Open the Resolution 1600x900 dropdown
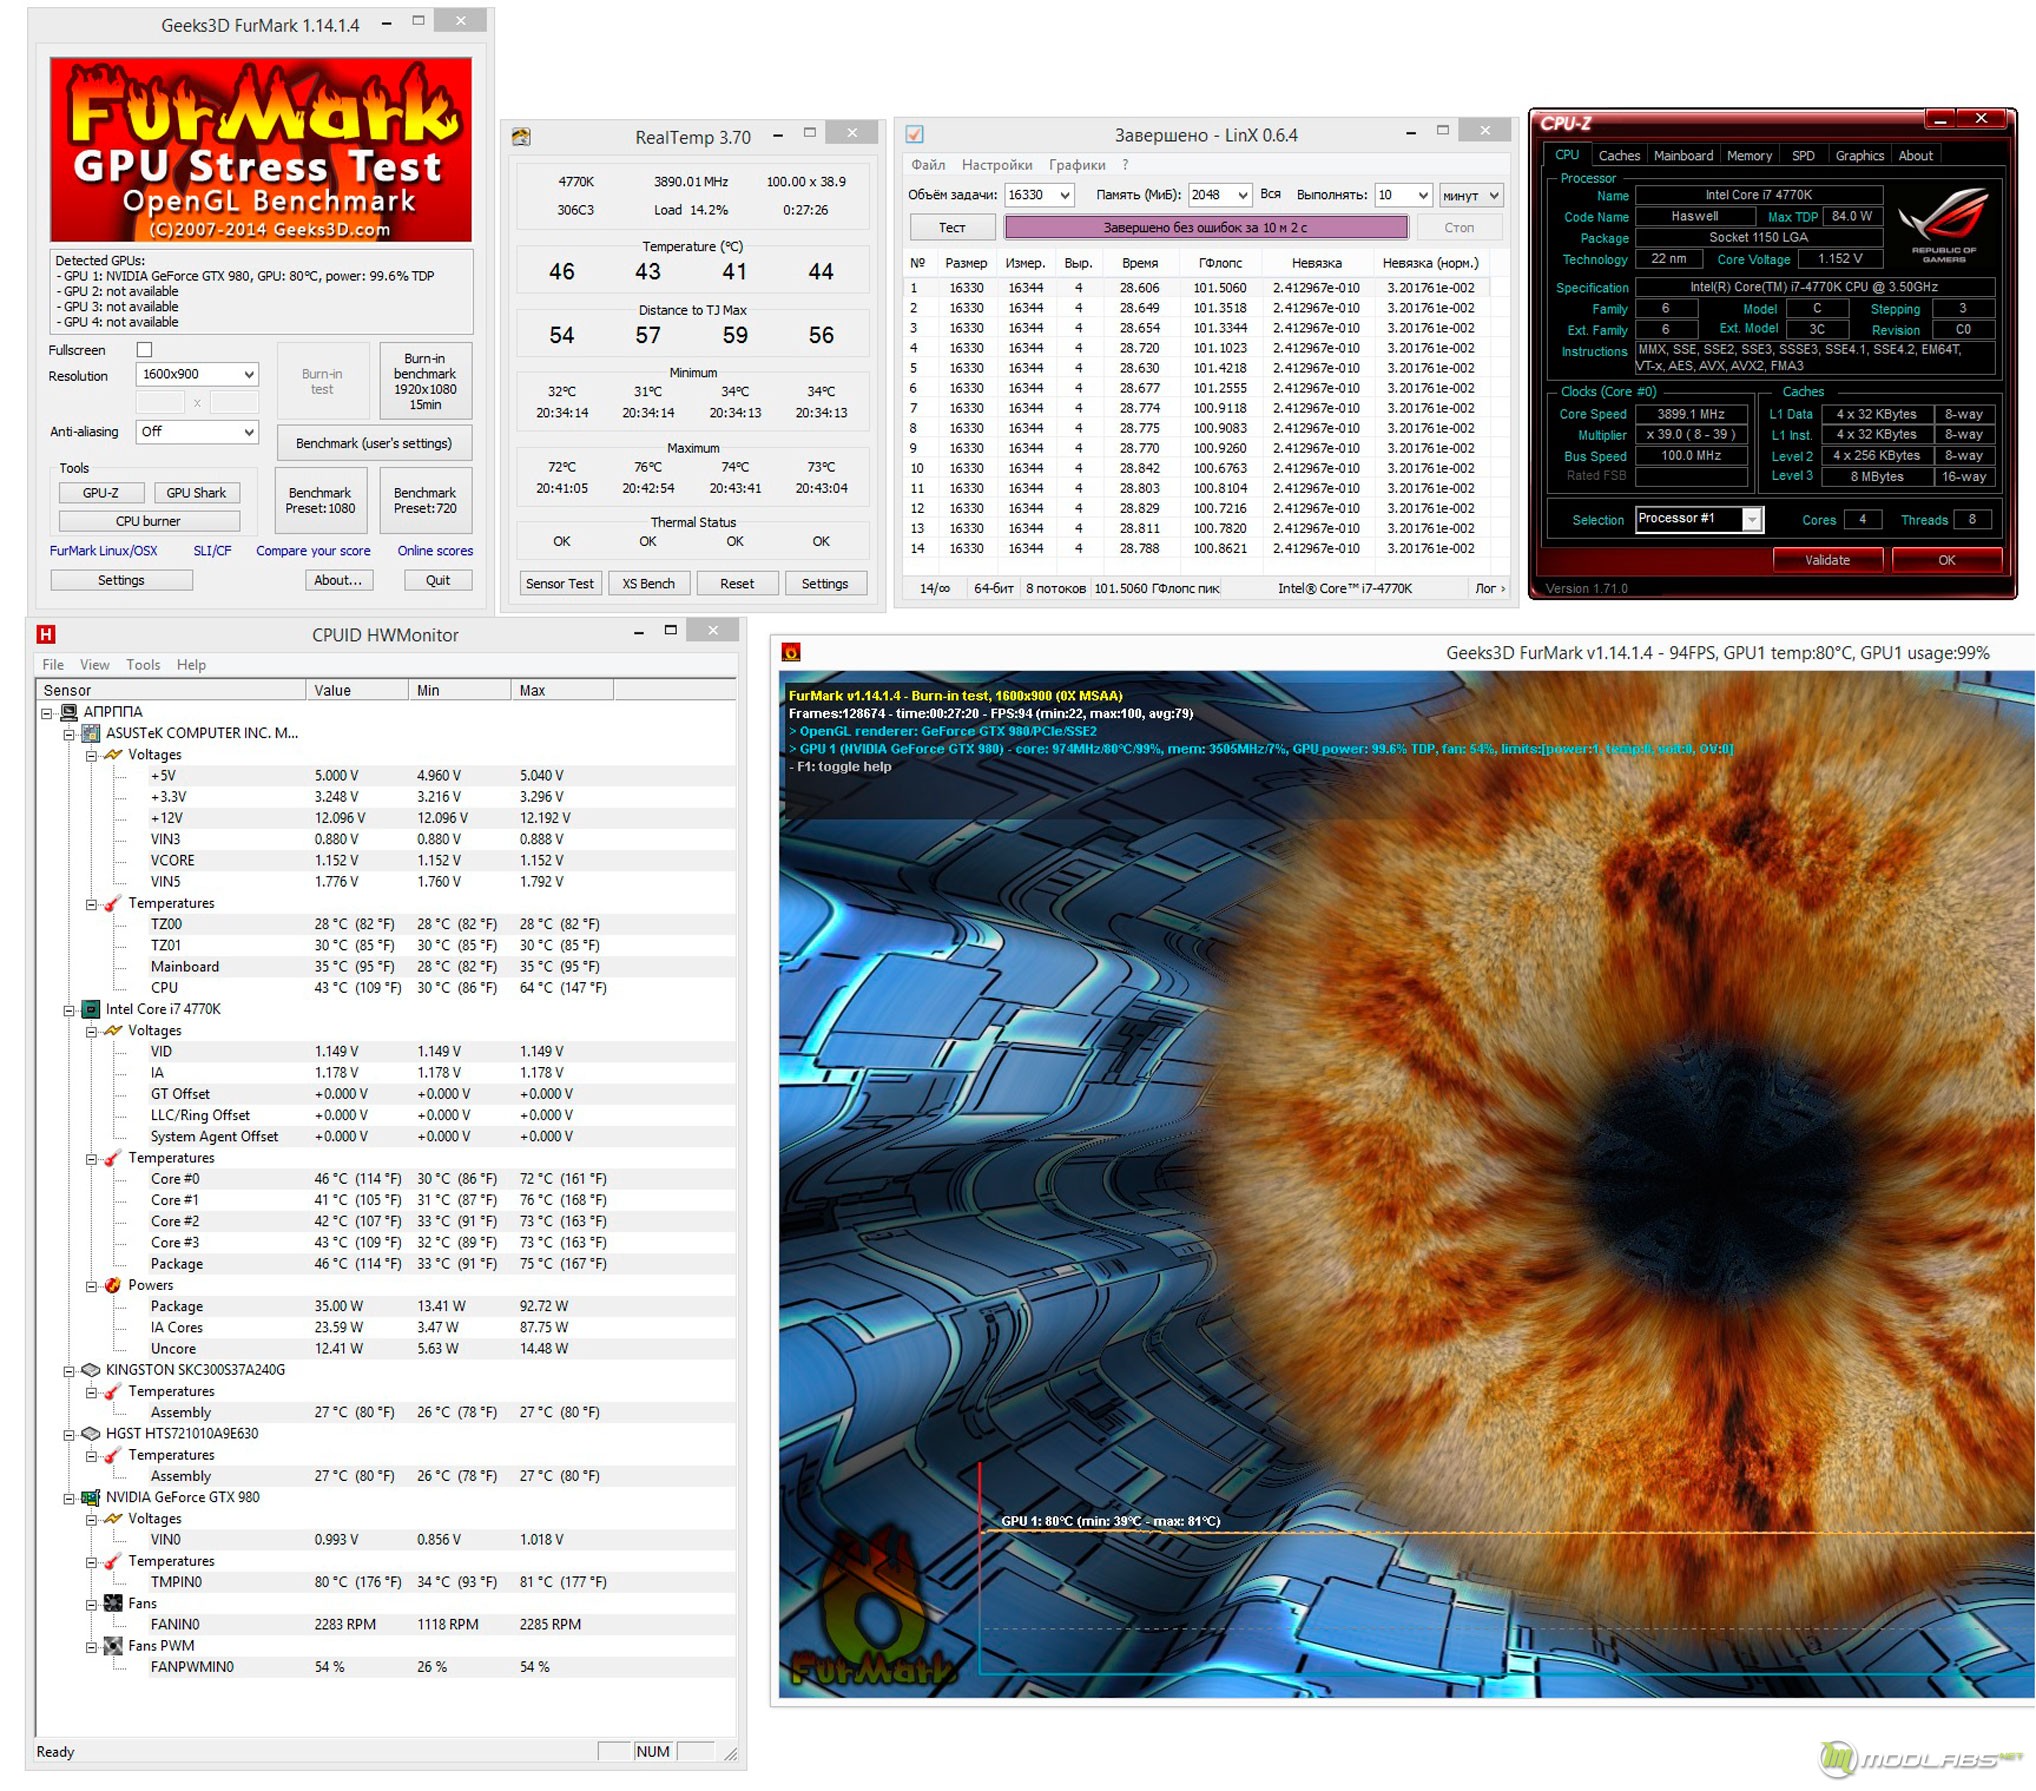Viewport: 2036px width, 1791px height. coord(197,374)
